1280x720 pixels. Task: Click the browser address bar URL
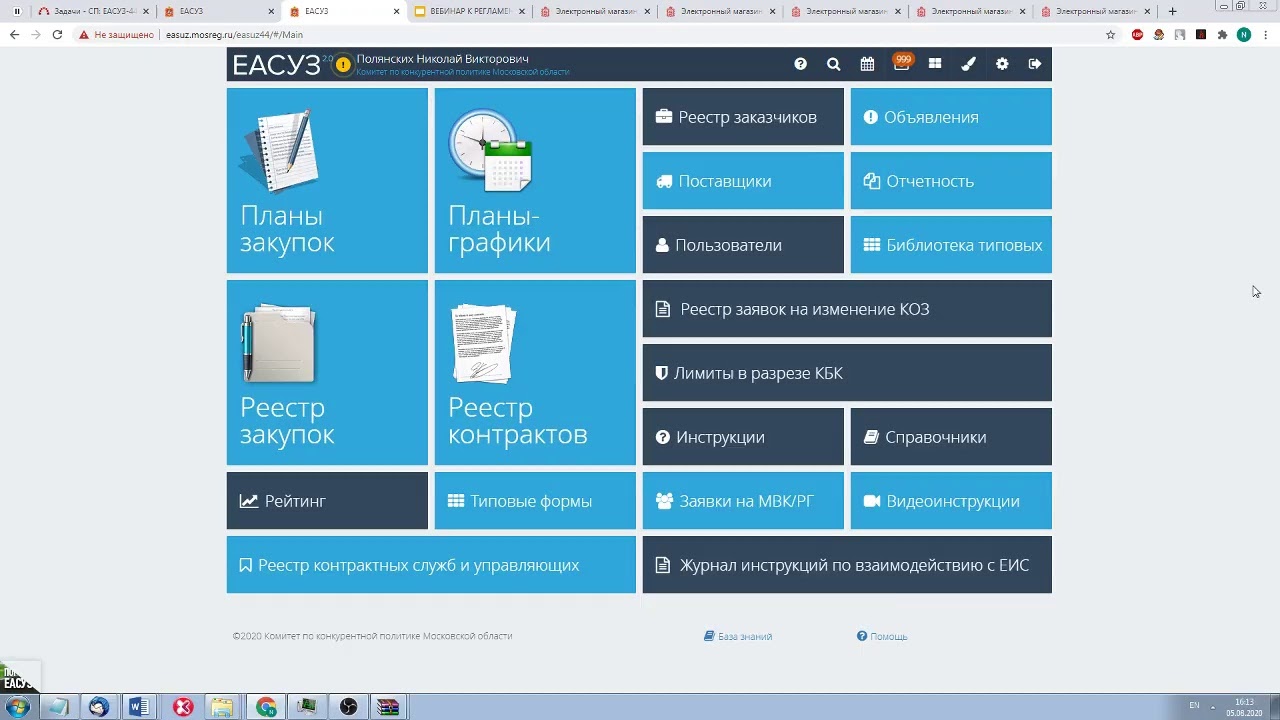[234, 34]
